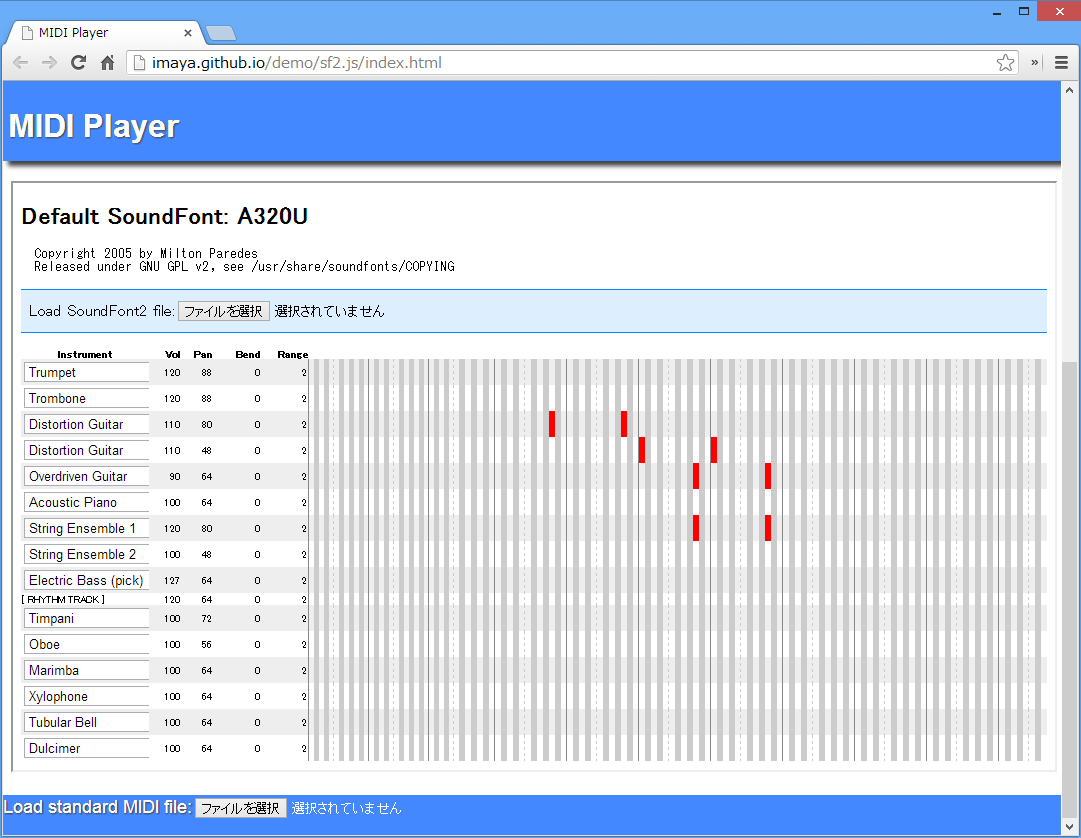Click the Electric Bass (pick) instrument field
The height and width of the screenshot is (838, 1081).
[x=86, y=581]
